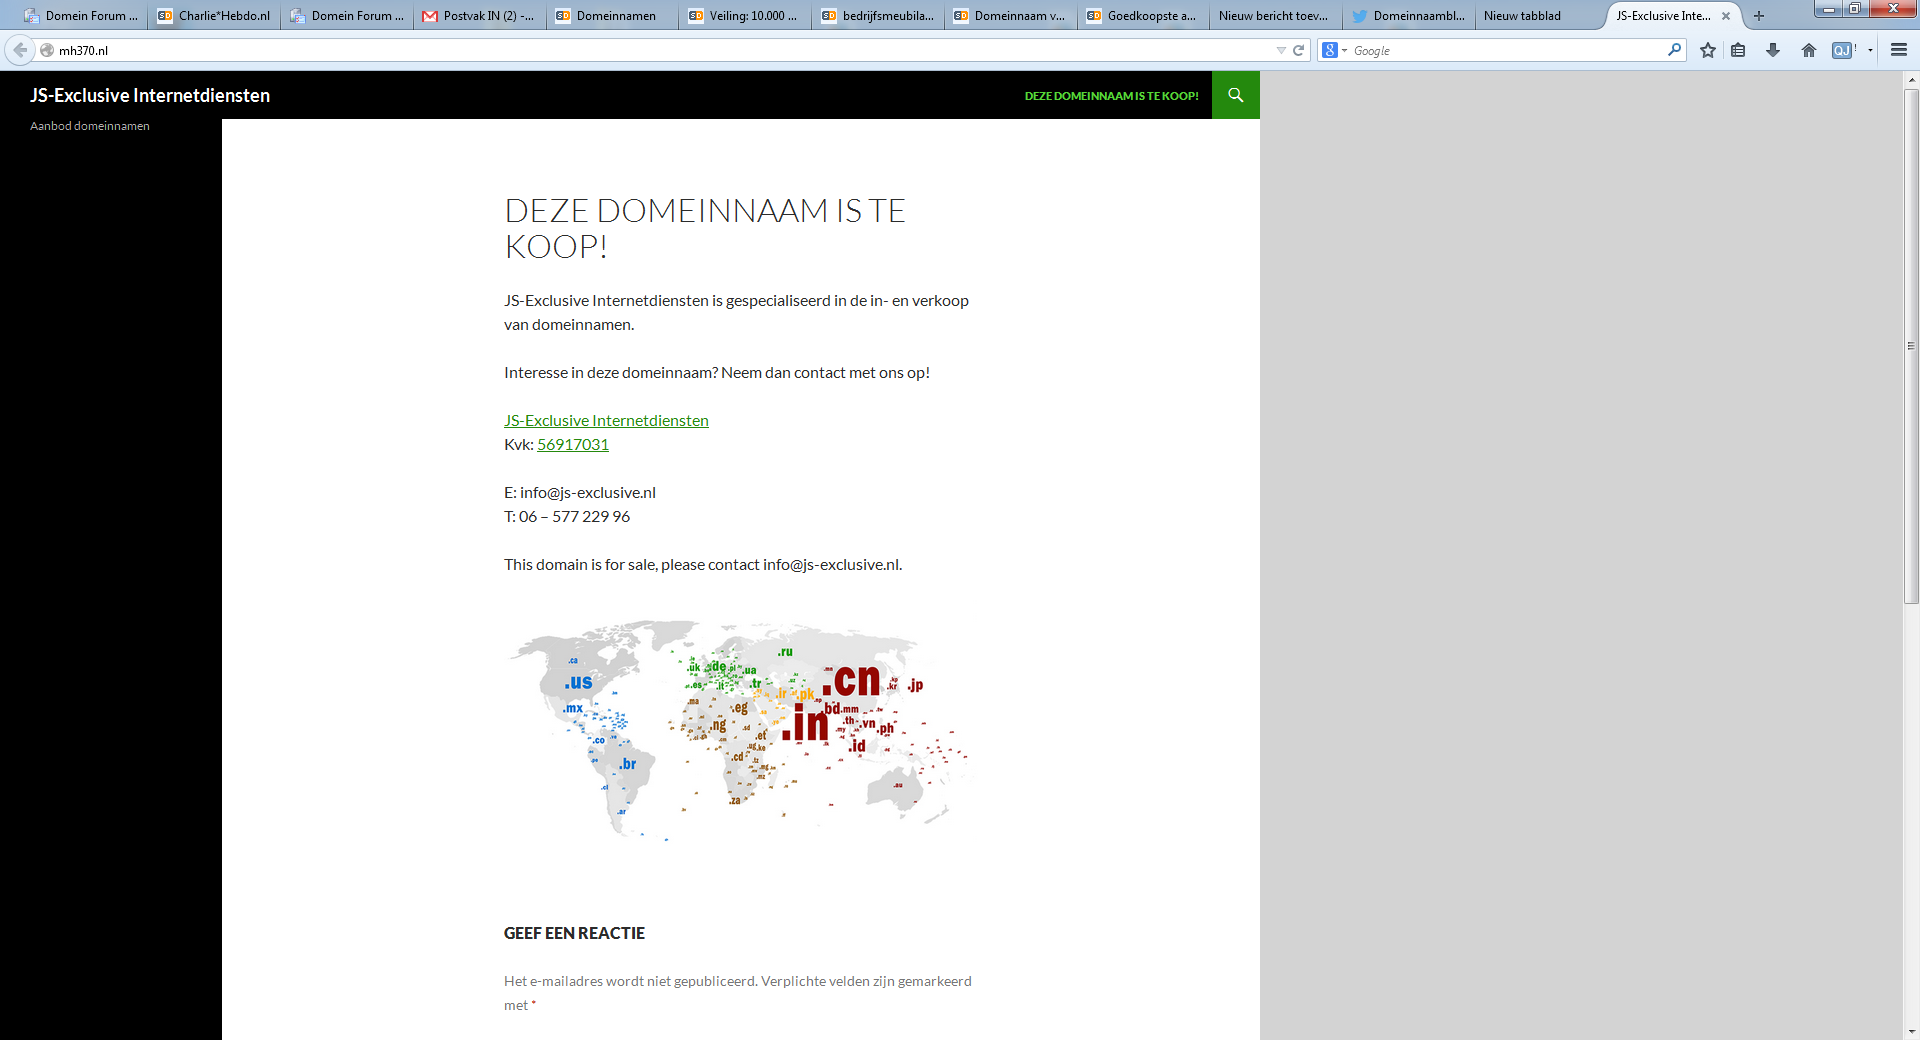Image resolution: width=1920 pixels, height=1040 pixels.
Task: Click the scrollbar down arrow
Action: (1911, 1031)
